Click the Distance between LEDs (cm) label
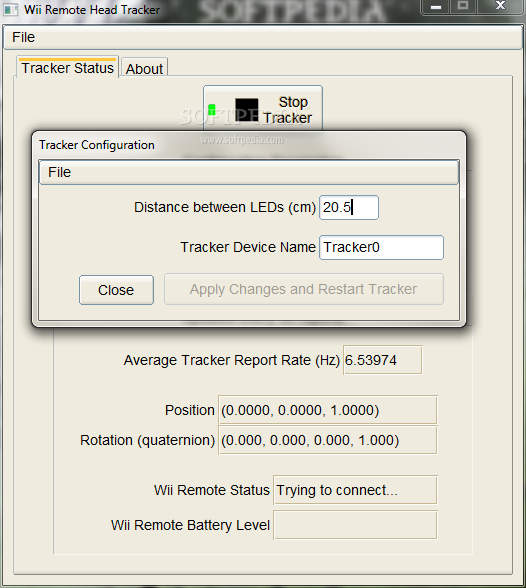Image resolution: width=526 pixels, height=588 pixels. (225, 207)
